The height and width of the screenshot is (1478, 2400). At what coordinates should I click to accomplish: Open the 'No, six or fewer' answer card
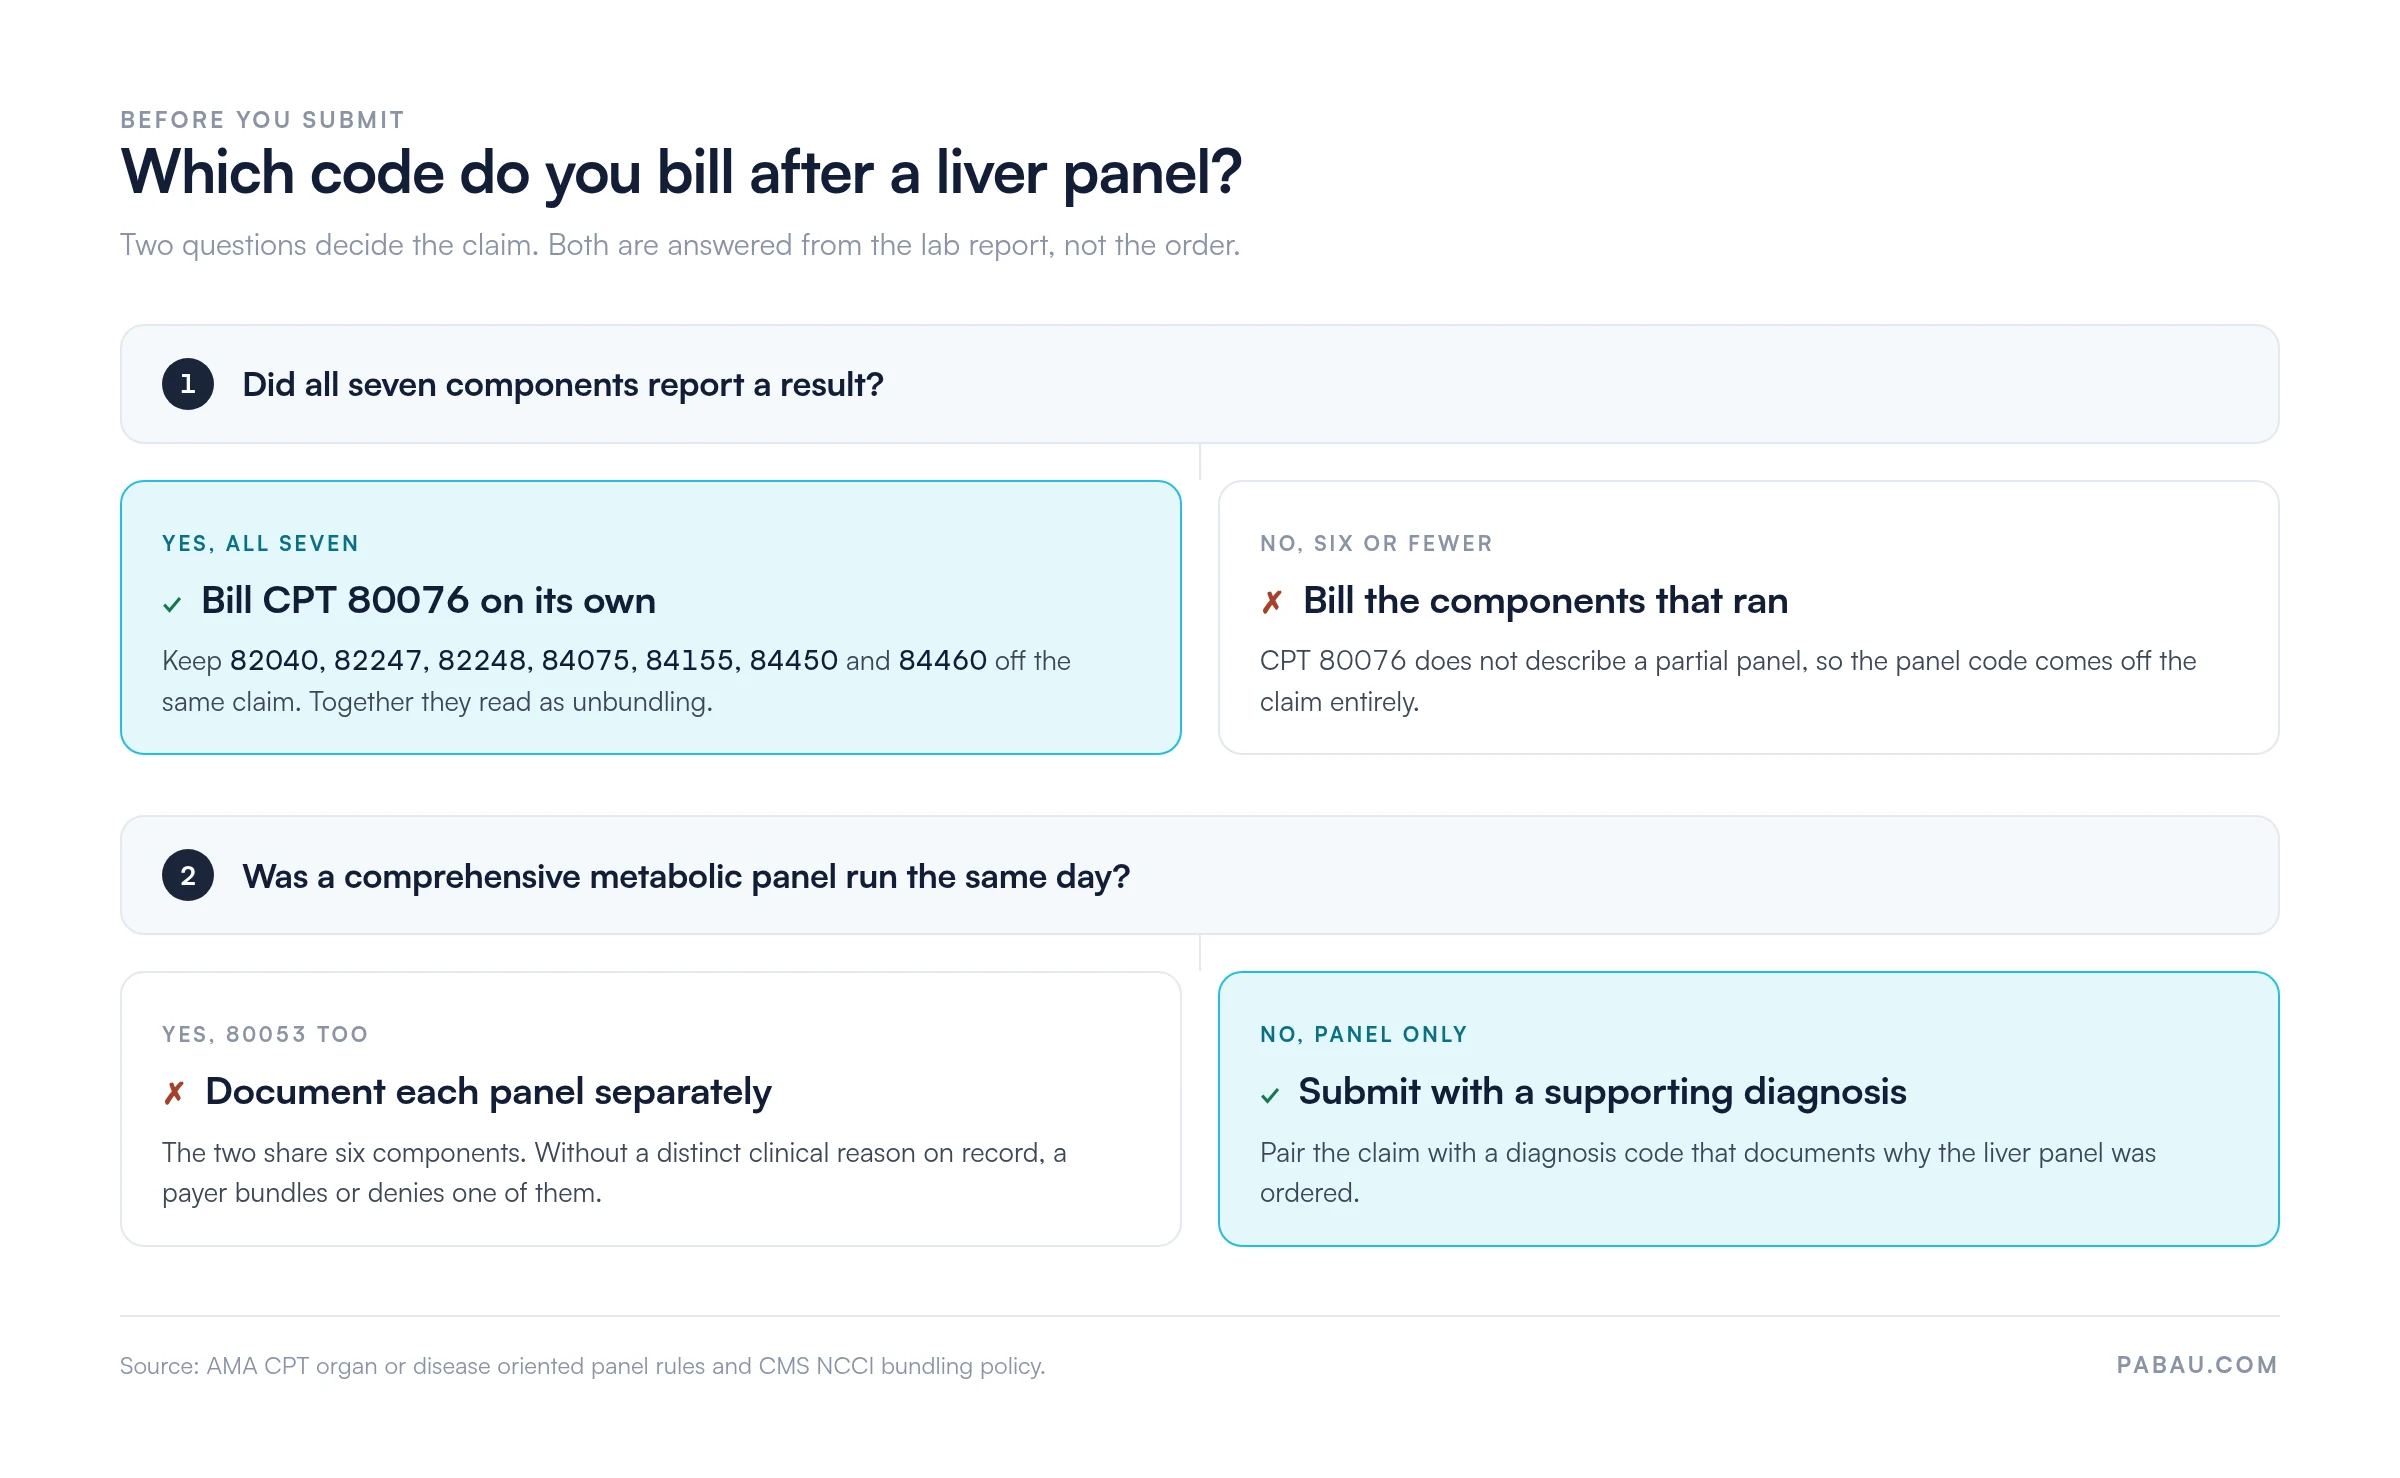pyautogui.click(x=1749, y=617)
